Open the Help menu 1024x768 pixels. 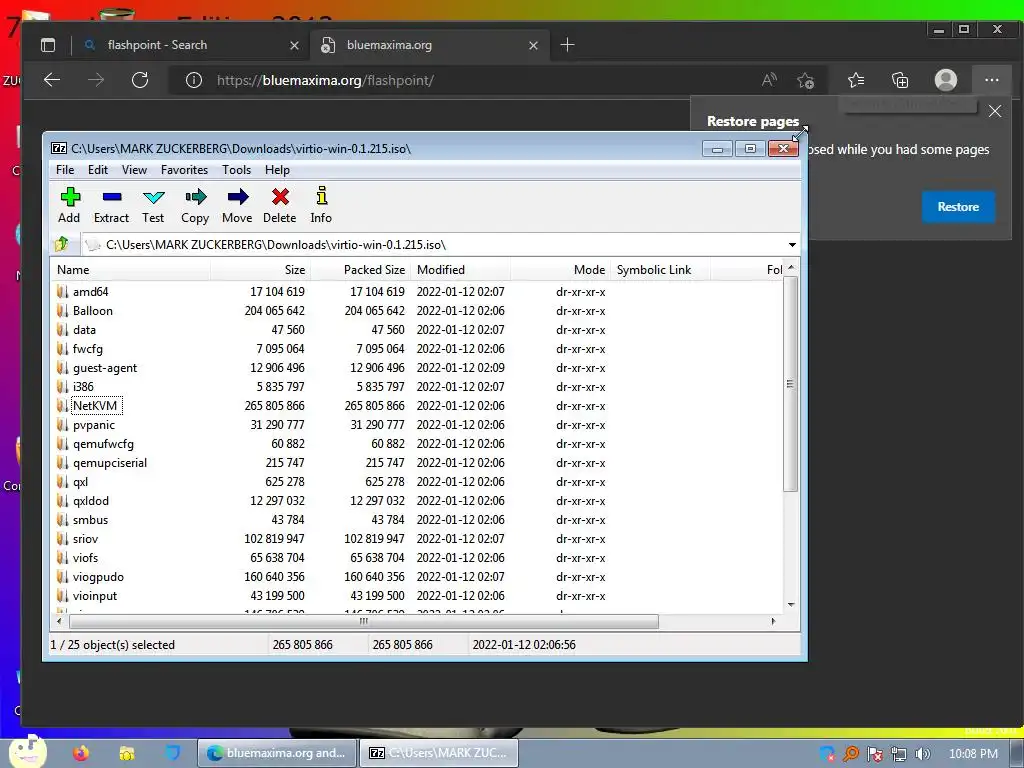[x=277, y=170]
